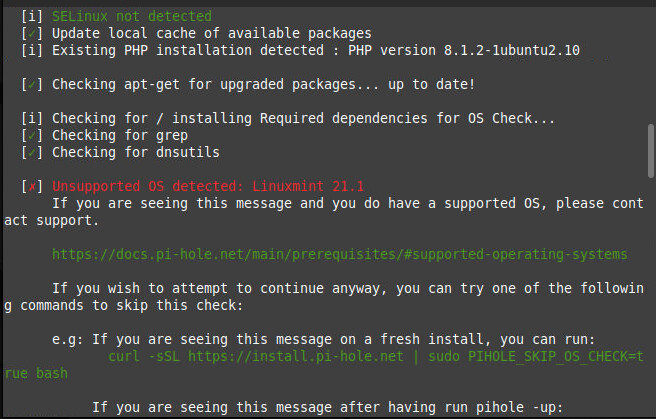This screenshot has width=656, height=419.
Task: Click the 'rue bash' wrapped command text
Action: point(36,373)
